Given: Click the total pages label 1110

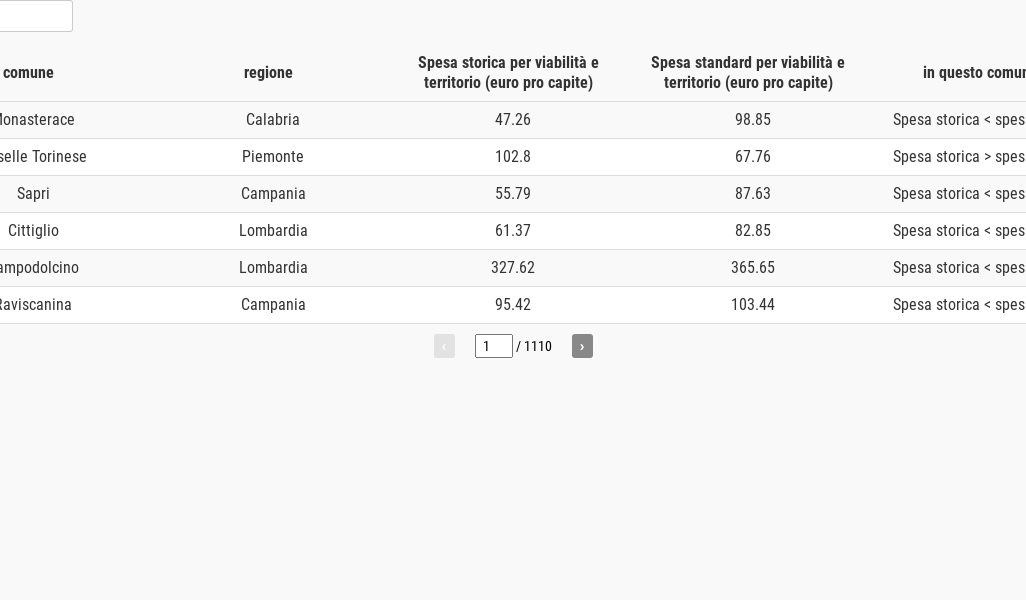Looking at the screenshot, I should [538, 347].
